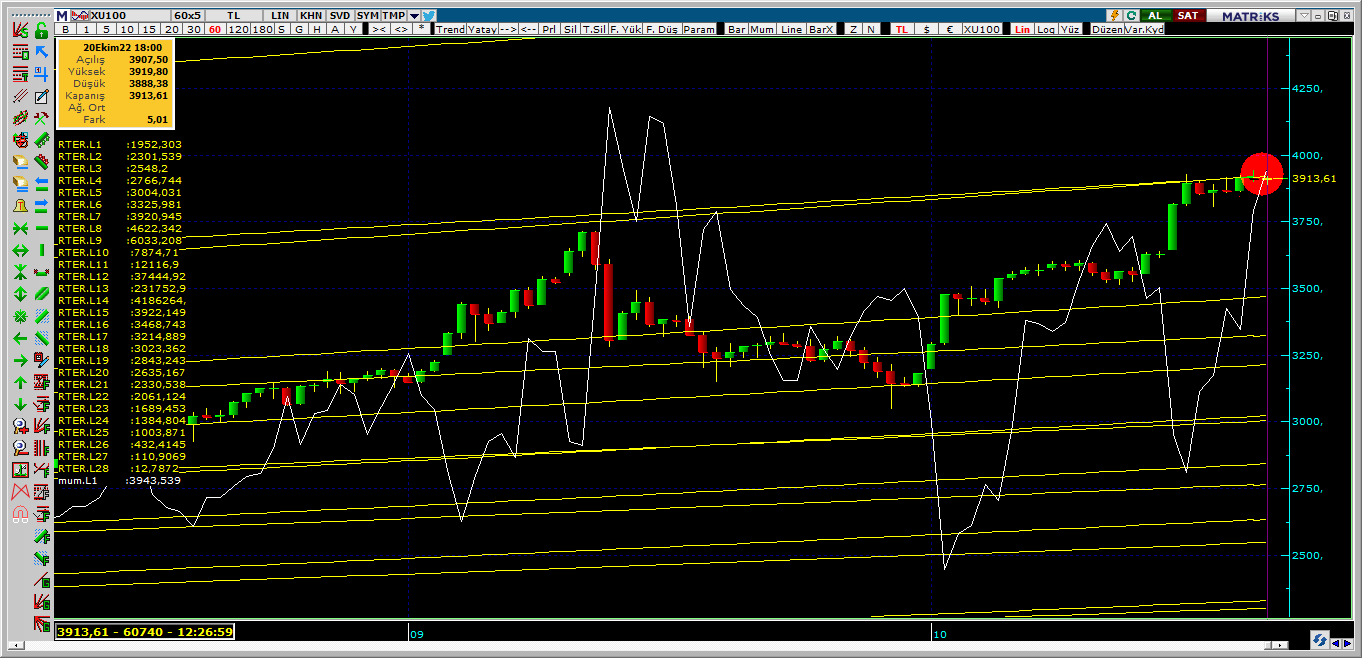Viewport: 1362px width, 658px height.
Task: Click the green inward-arrows compress icon
Action: (x=20, y=228)
